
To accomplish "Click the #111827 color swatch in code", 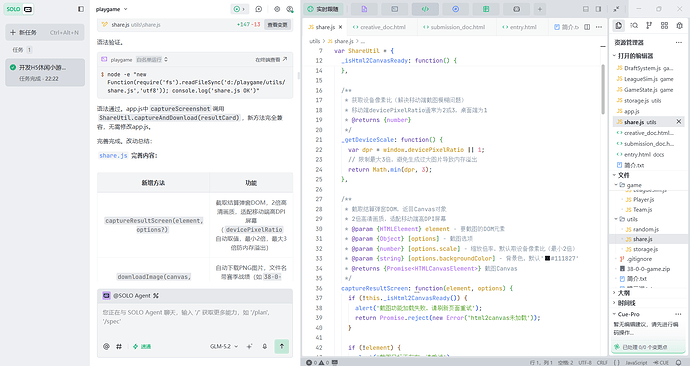I will click(547, 259).
